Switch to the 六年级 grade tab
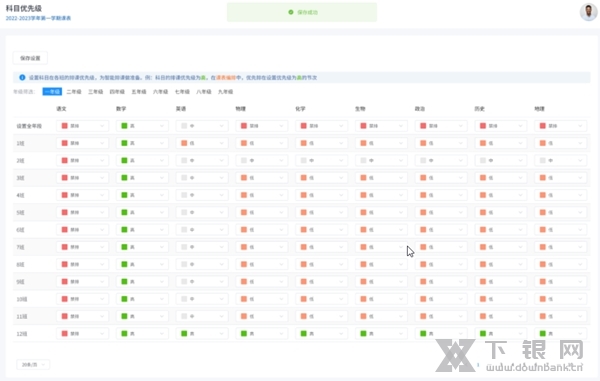 (x=160, y=92)
